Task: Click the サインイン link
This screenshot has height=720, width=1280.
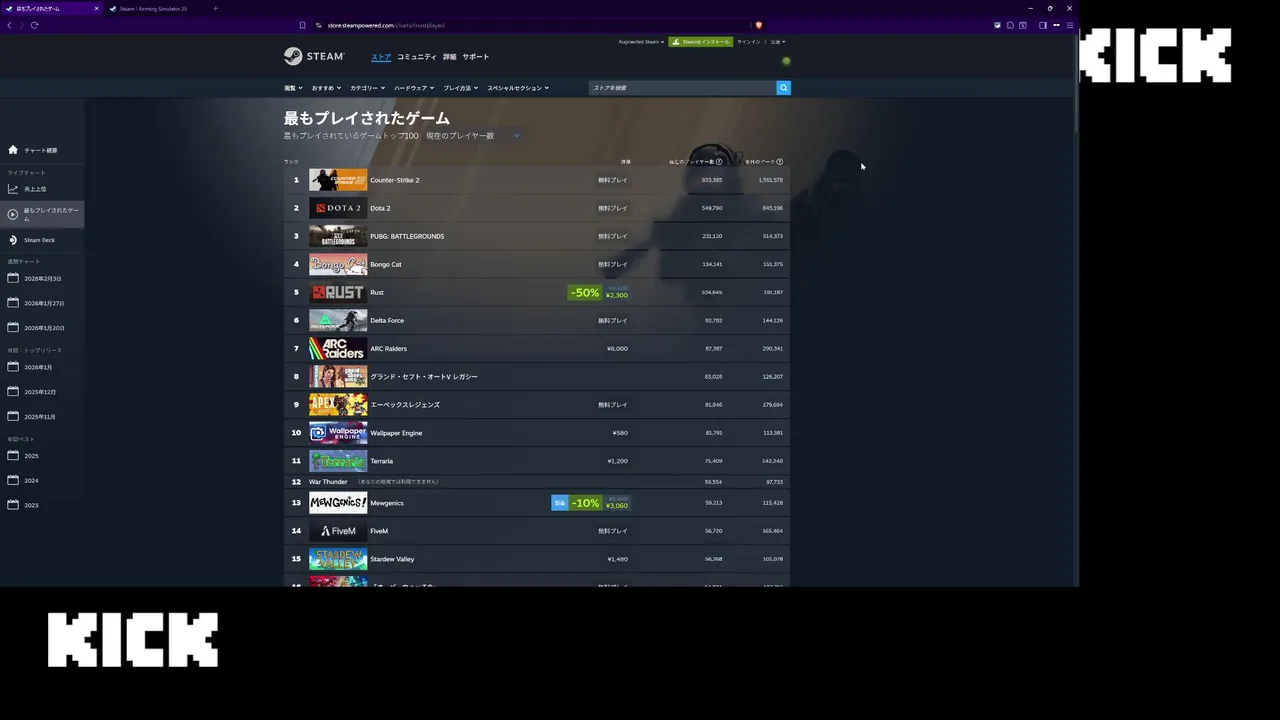Action: click(748, 42)
